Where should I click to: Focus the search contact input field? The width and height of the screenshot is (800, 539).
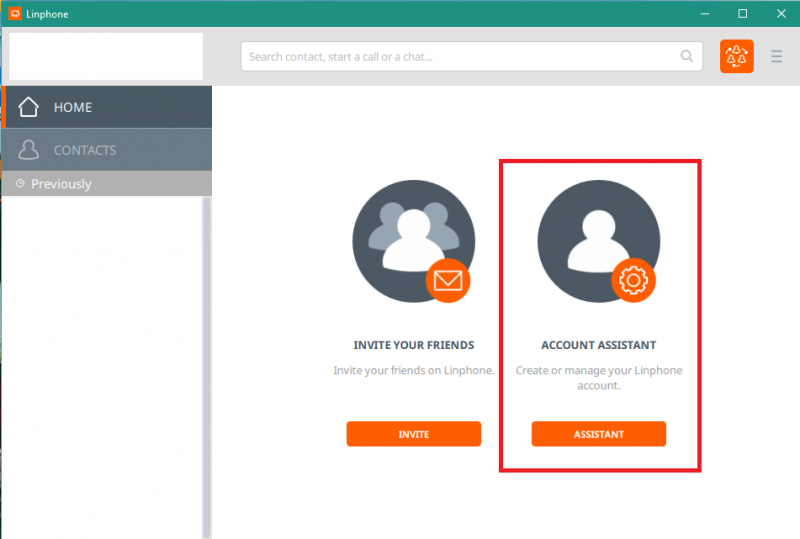pyautogui.click(x=471, y=56)
